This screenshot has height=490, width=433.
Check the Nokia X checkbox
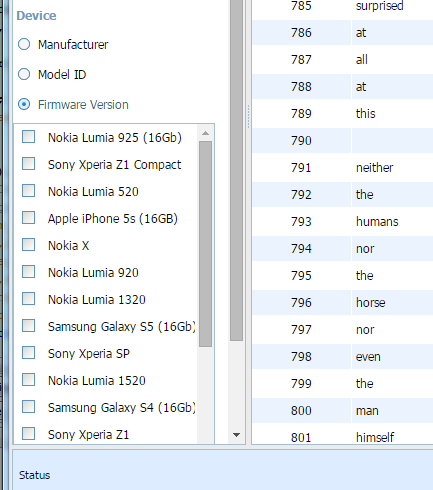[28, 245]
